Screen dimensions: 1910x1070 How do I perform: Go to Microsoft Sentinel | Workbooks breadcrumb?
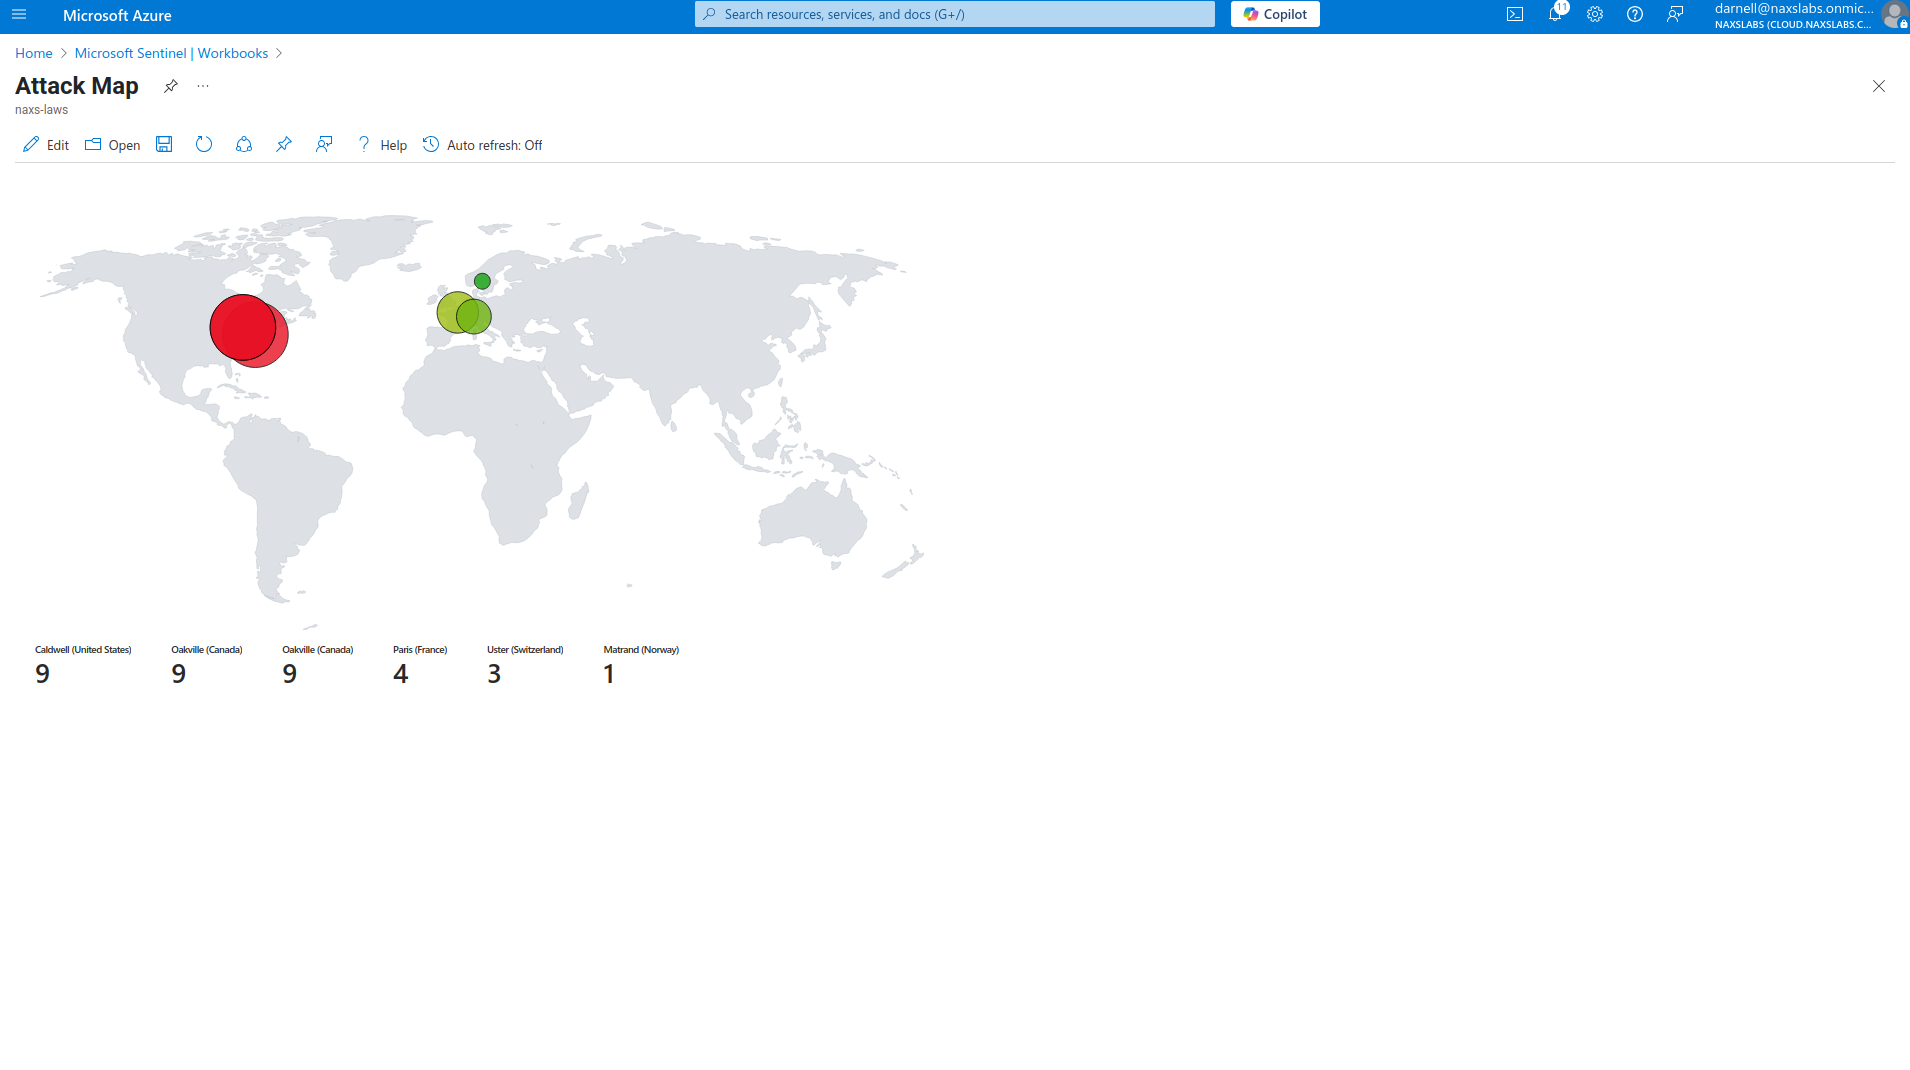point(171,53)
